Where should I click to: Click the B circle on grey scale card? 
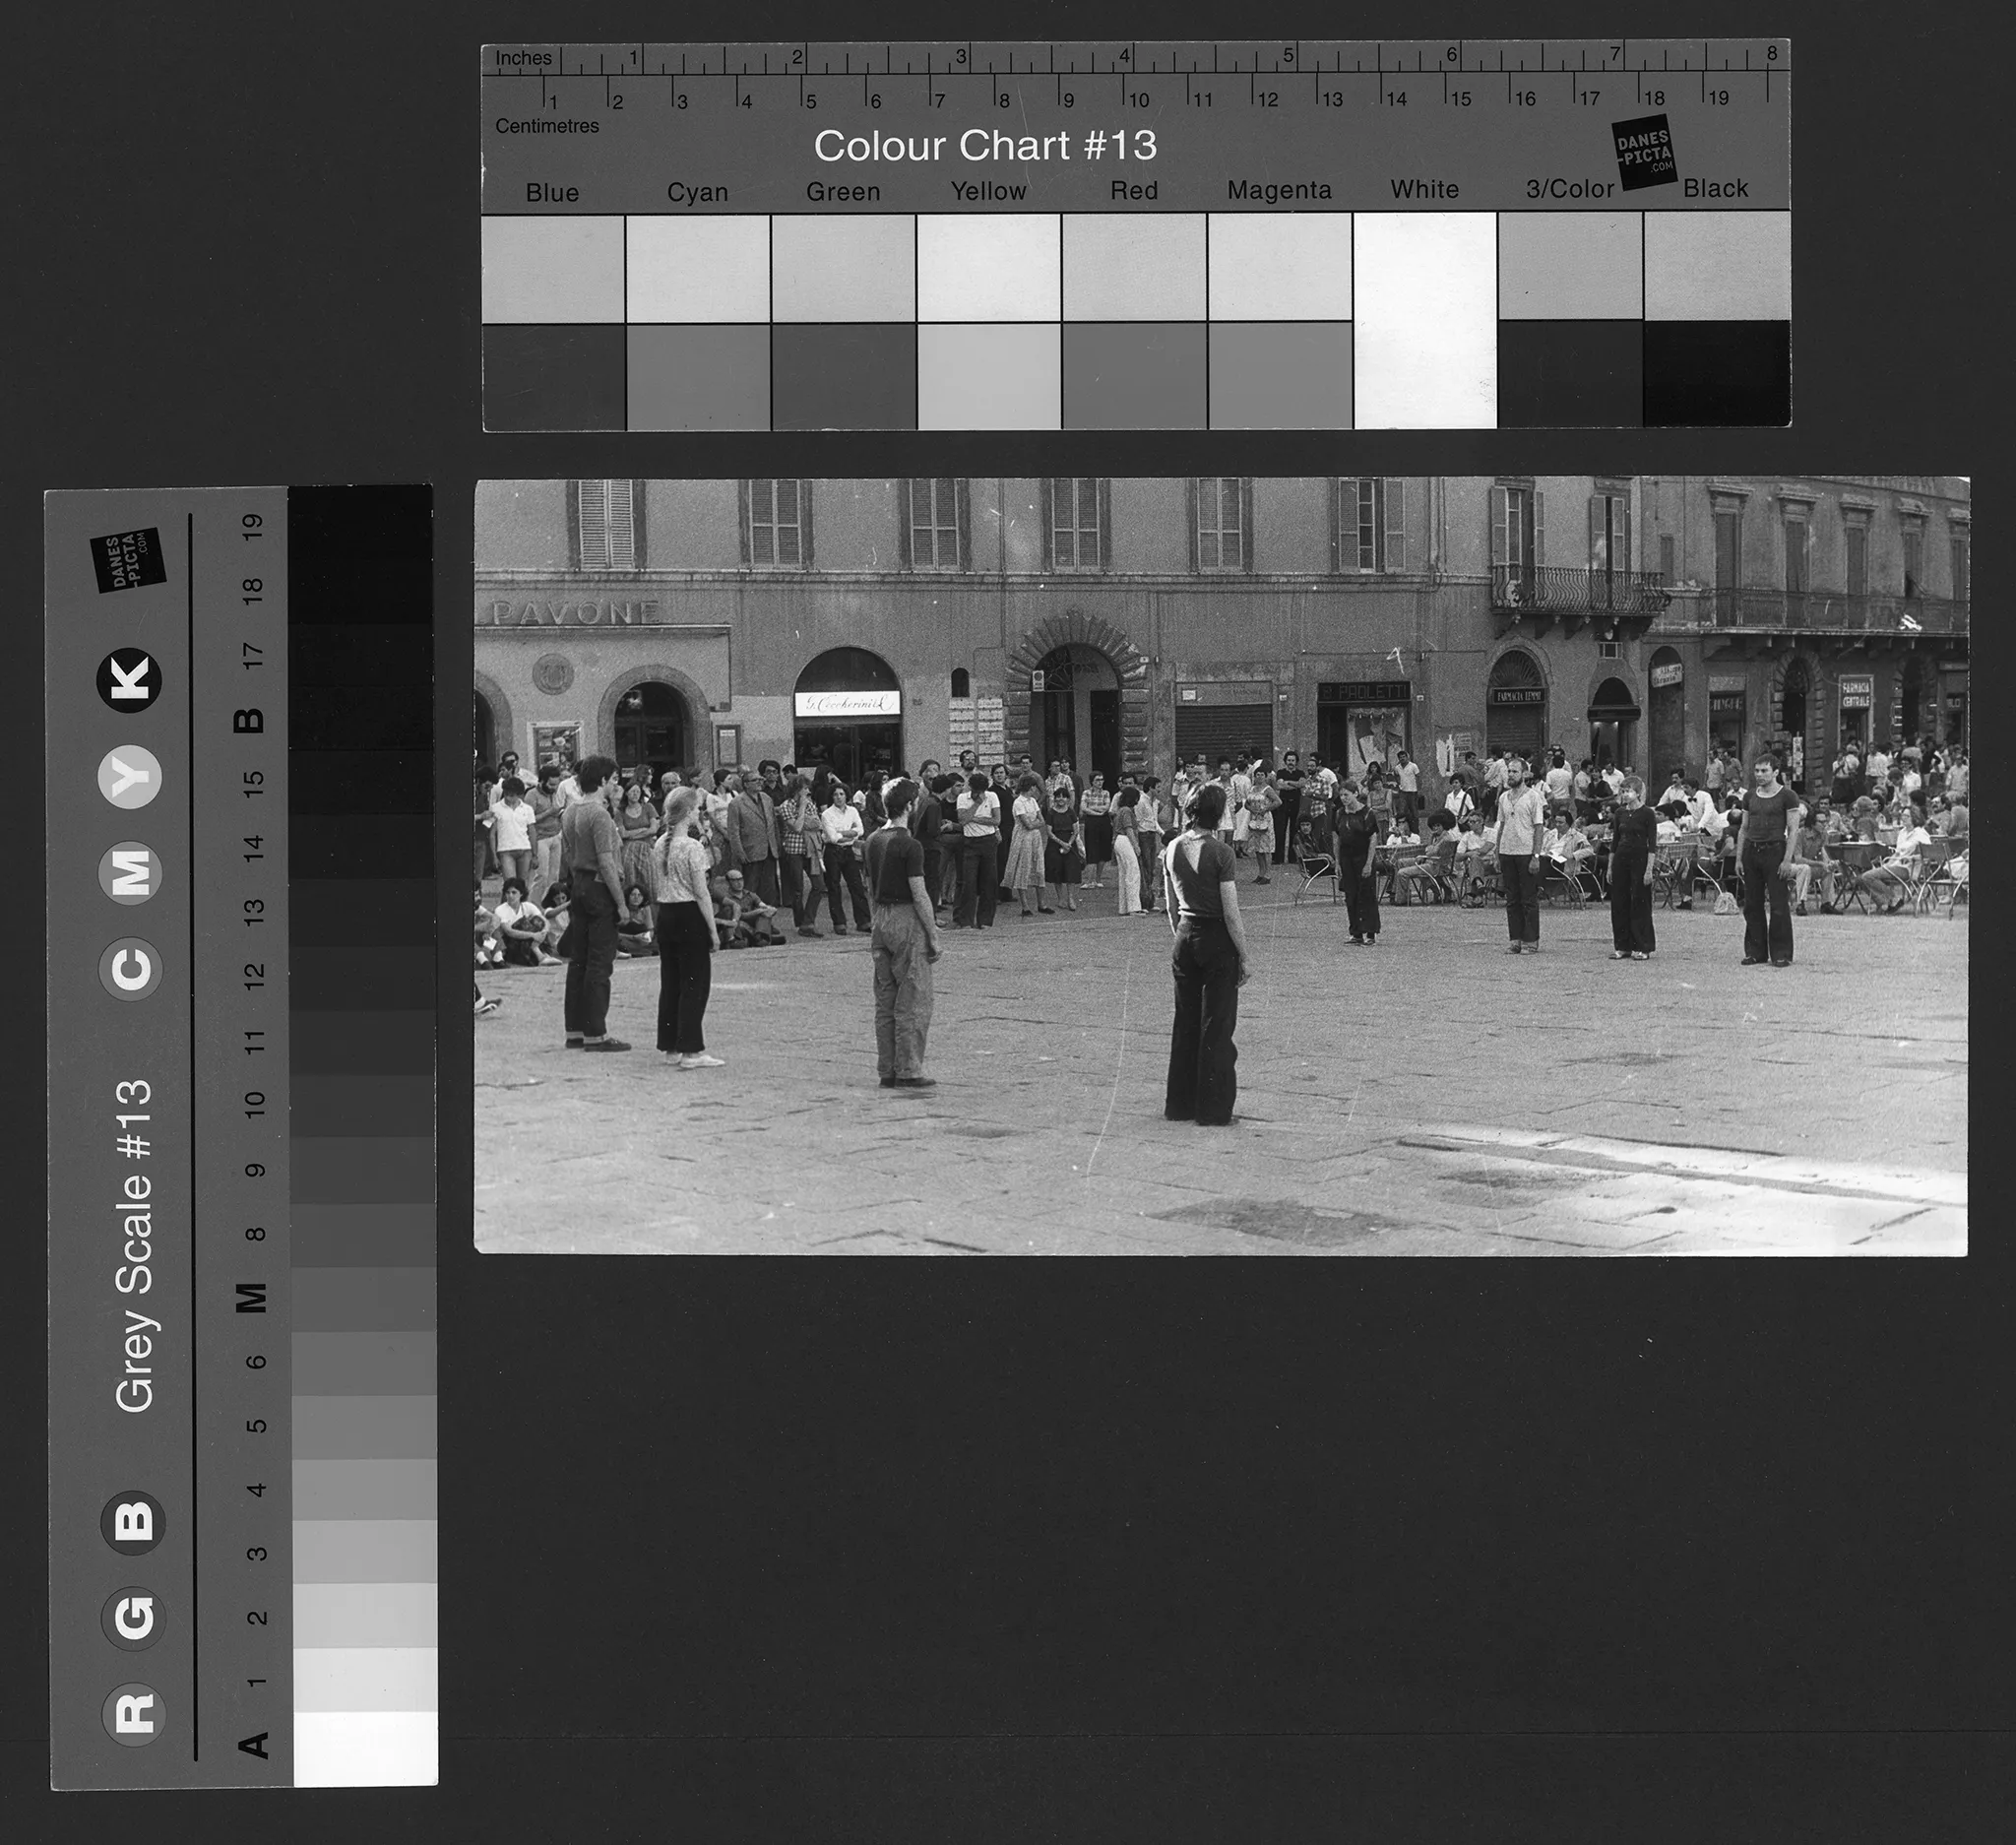pos(133,1522)
